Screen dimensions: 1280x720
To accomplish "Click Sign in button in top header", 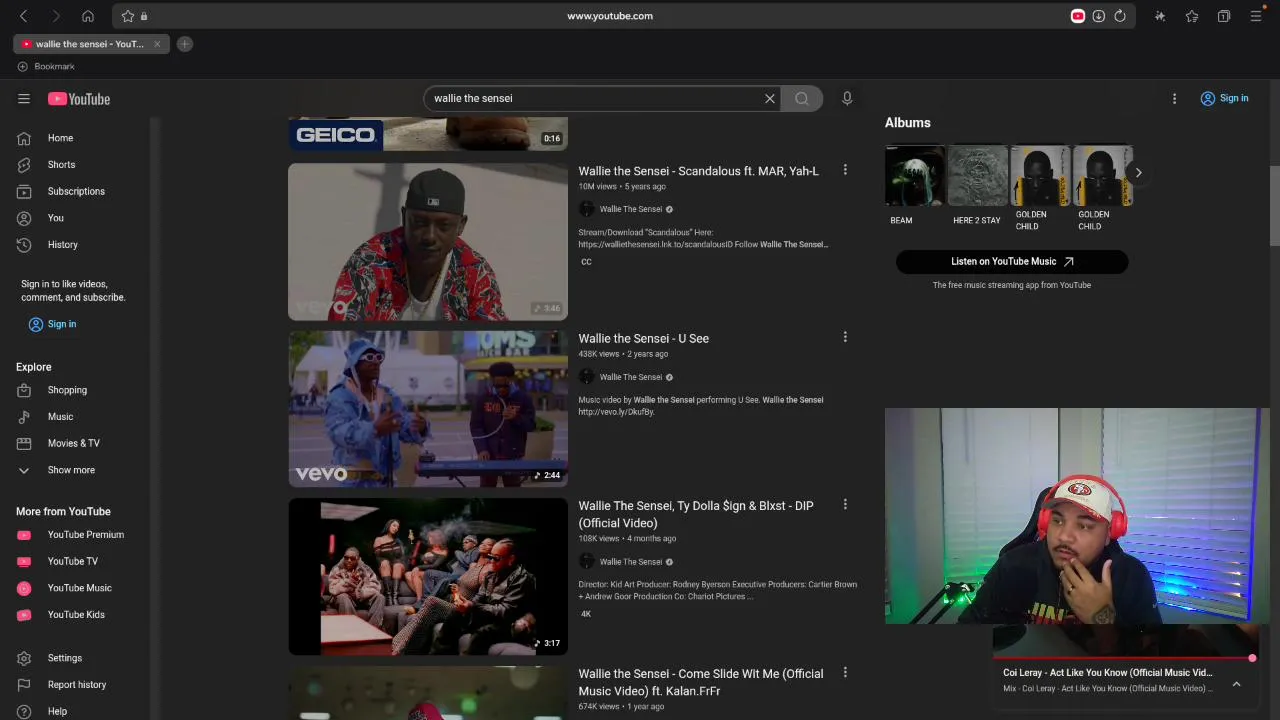I will point(1225,98).
